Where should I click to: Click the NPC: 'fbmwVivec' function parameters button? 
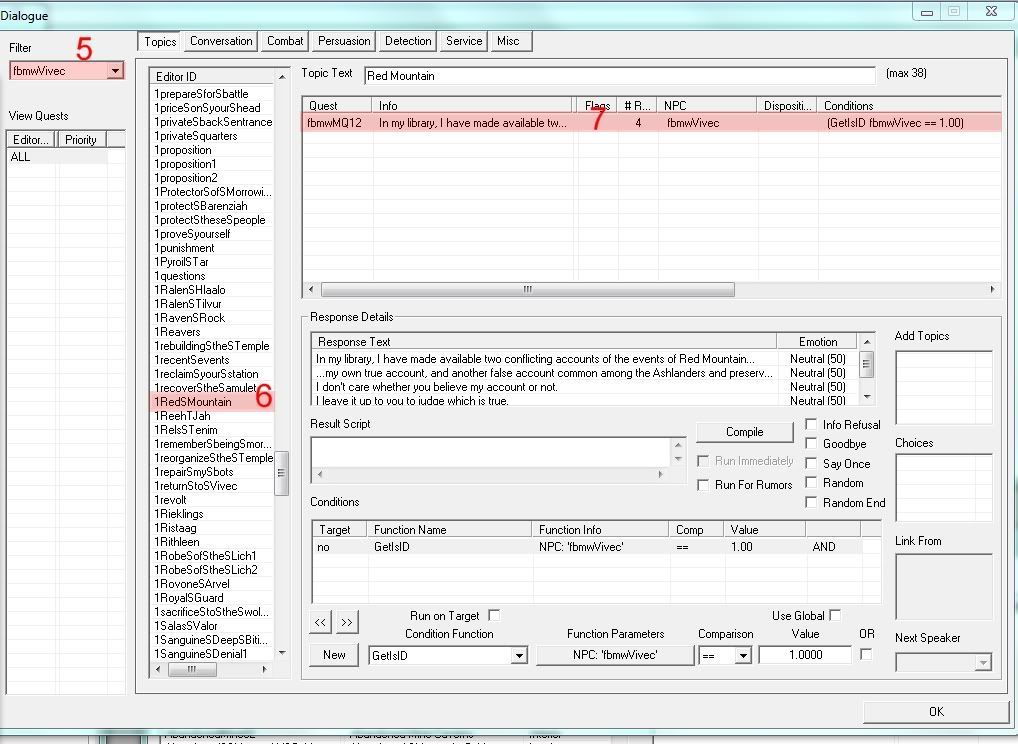[614, 655]
